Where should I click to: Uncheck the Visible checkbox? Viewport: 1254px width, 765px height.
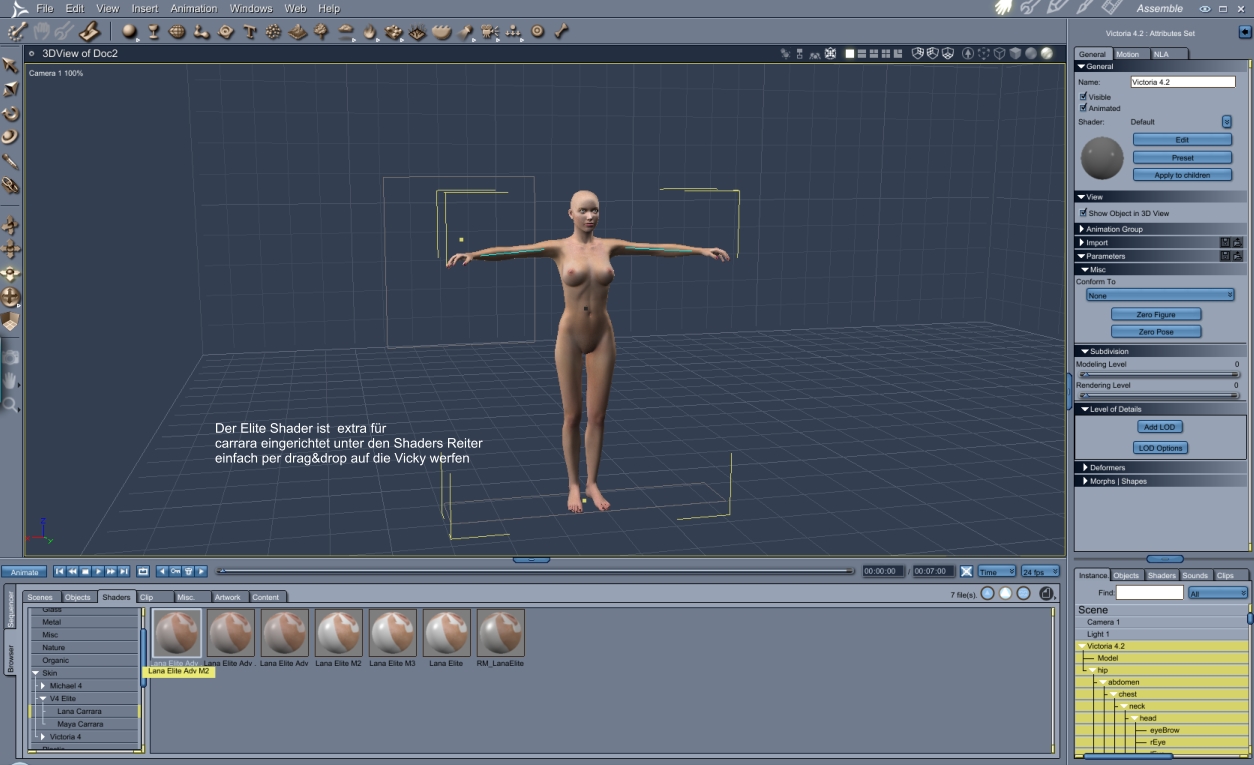pos(1084,97)
